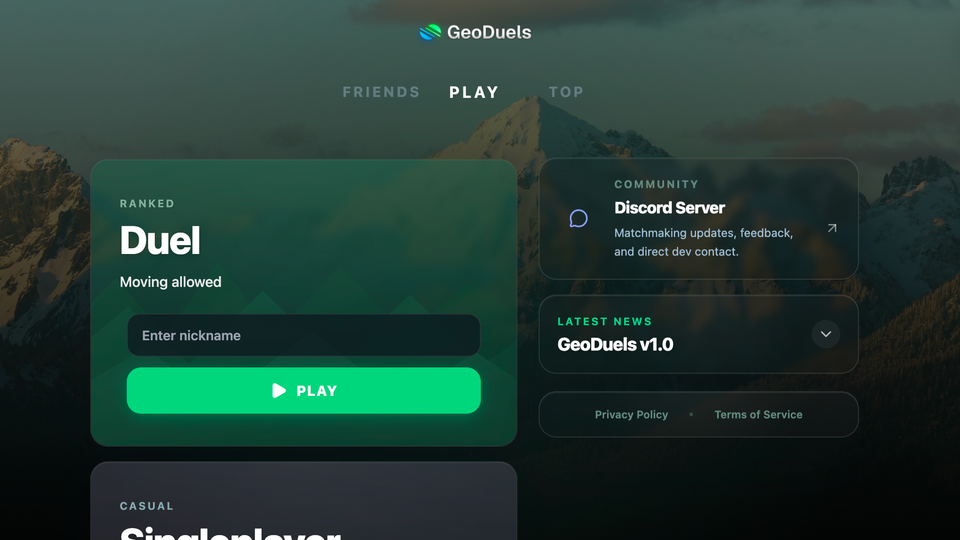
Task: Click the LATEST NEWS label
Action: pos(604,321)
